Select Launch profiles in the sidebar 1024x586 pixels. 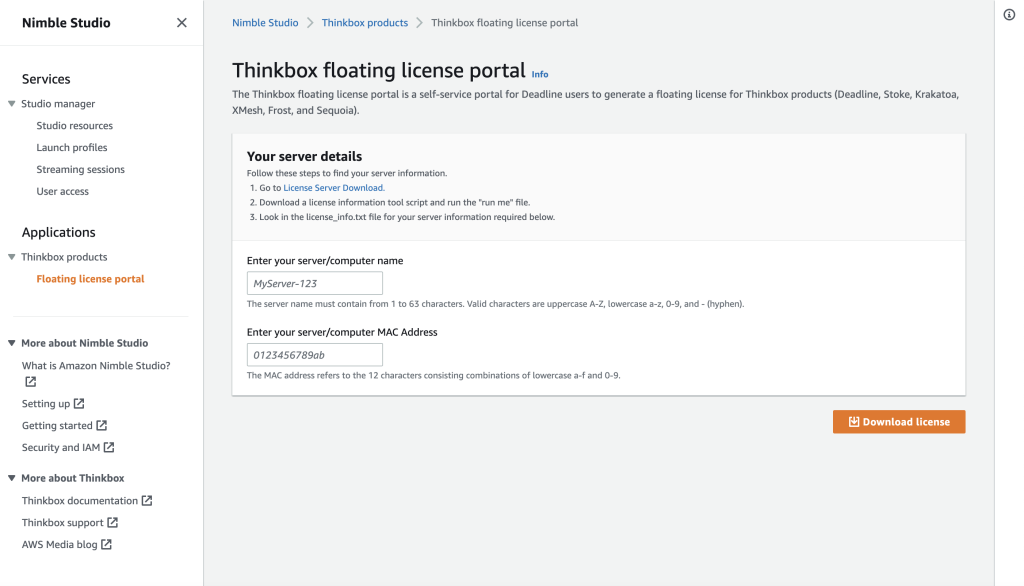point(72,147)
